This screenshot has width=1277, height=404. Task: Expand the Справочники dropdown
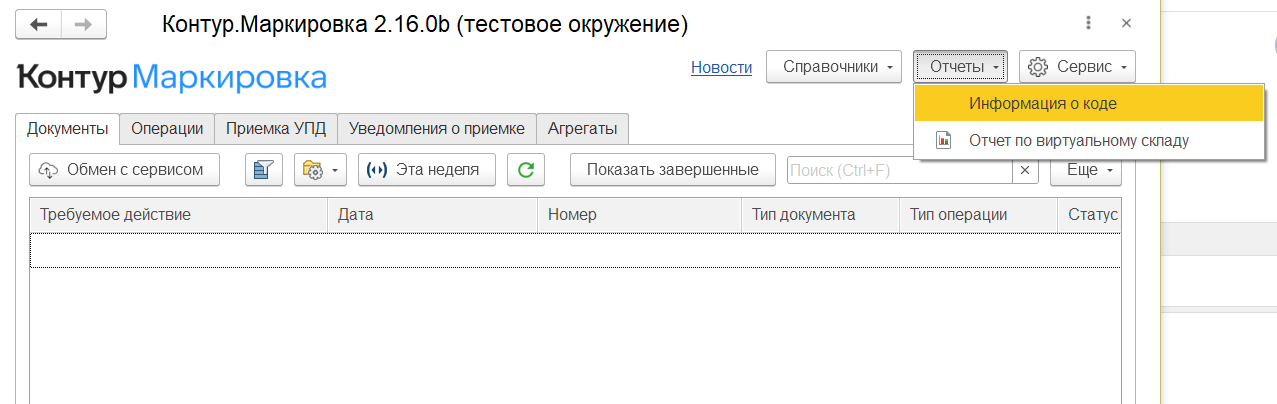click(834, 67)
